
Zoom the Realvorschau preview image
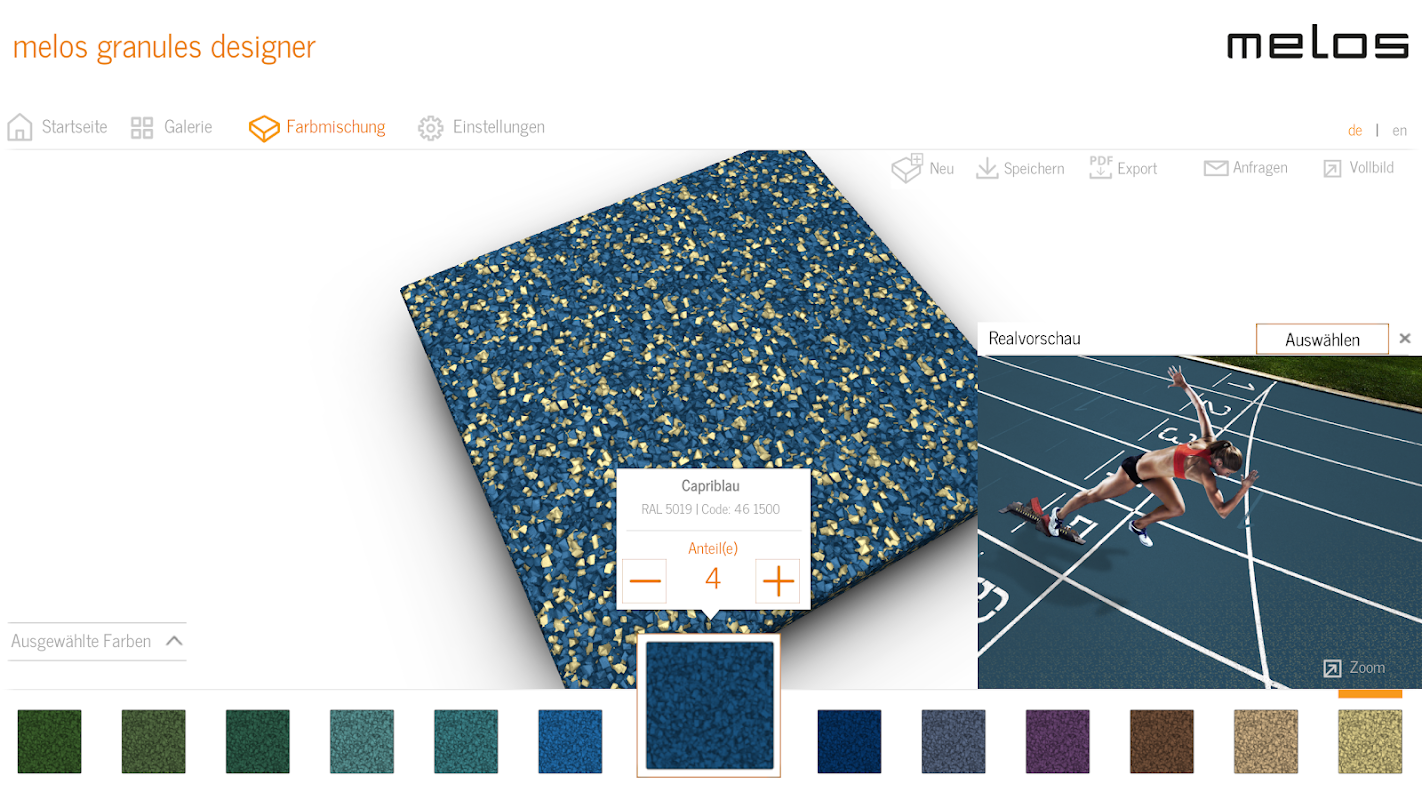1354,667
